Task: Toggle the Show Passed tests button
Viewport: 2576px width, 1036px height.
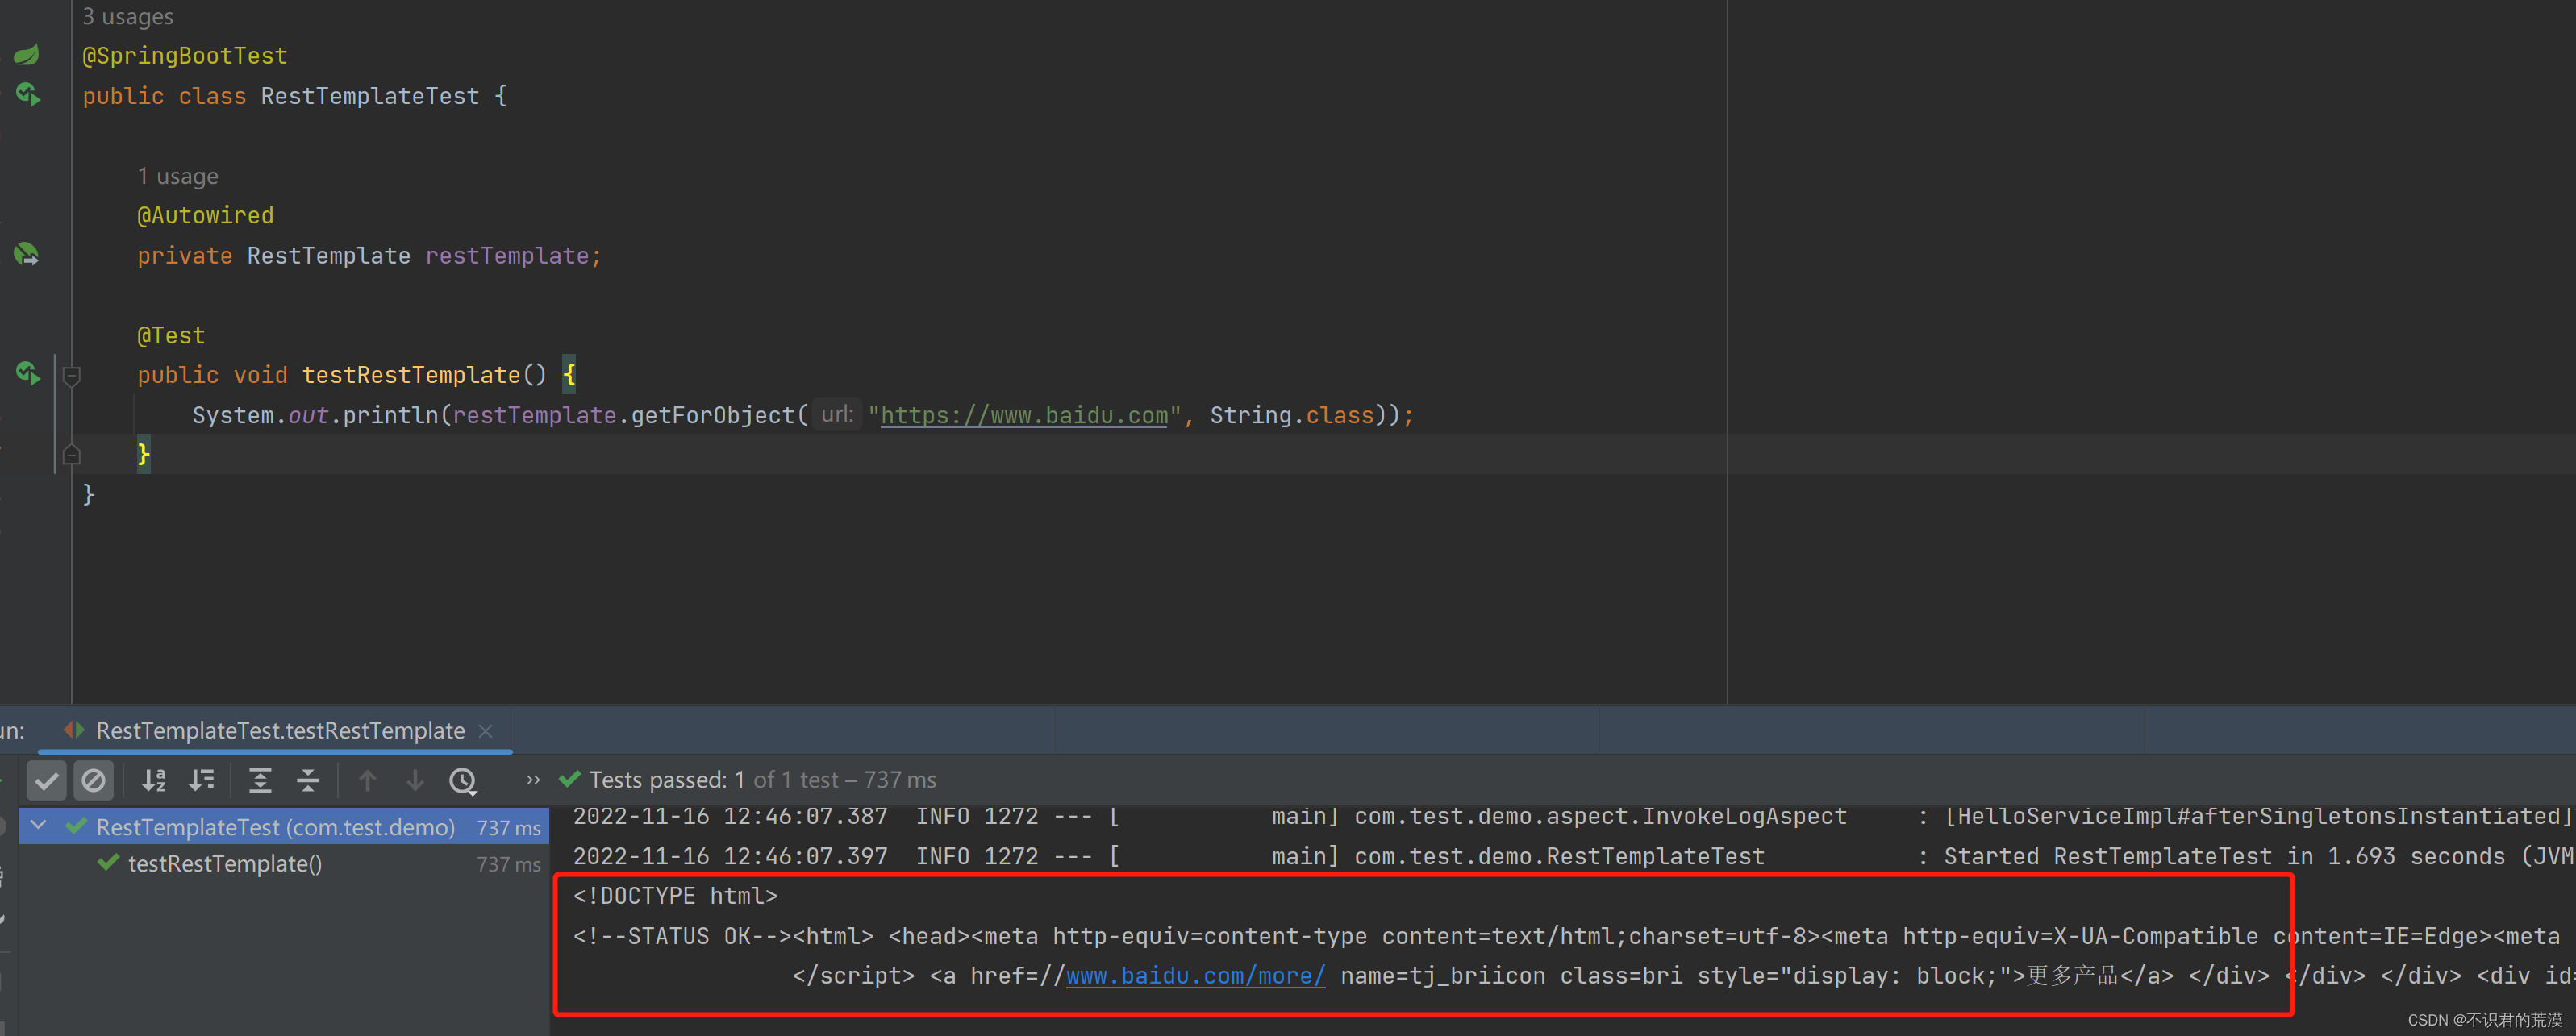Action: point(46,780)
